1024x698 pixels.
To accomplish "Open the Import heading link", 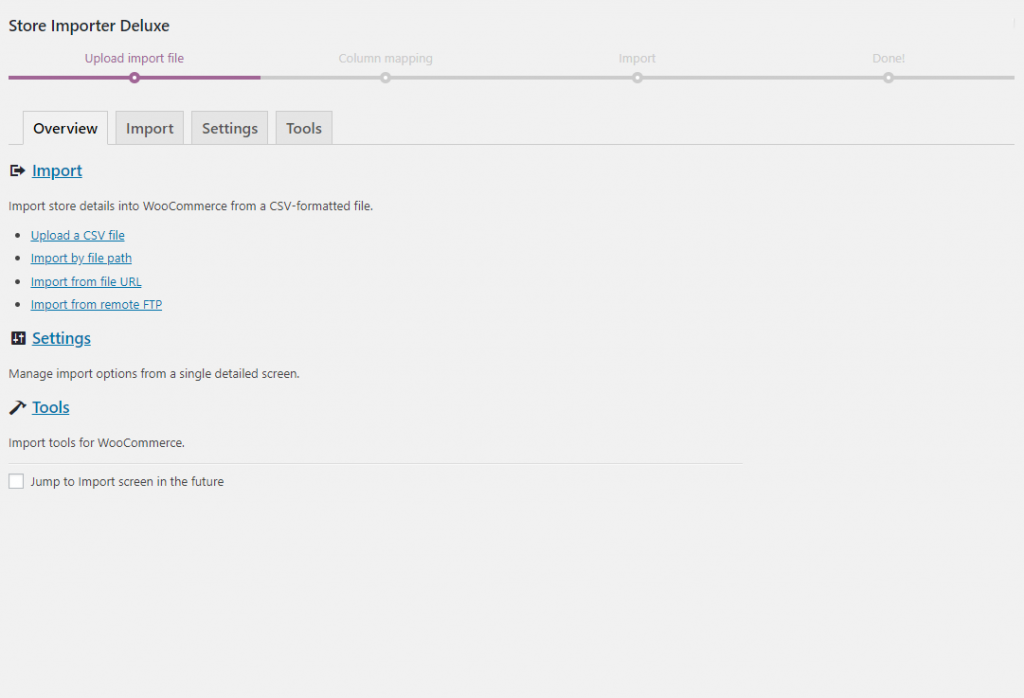I will coord(57,171).
